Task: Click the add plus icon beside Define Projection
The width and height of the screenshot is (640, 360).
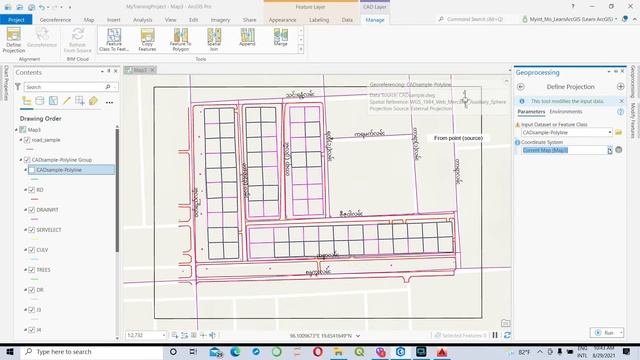Action: (620, 87)
